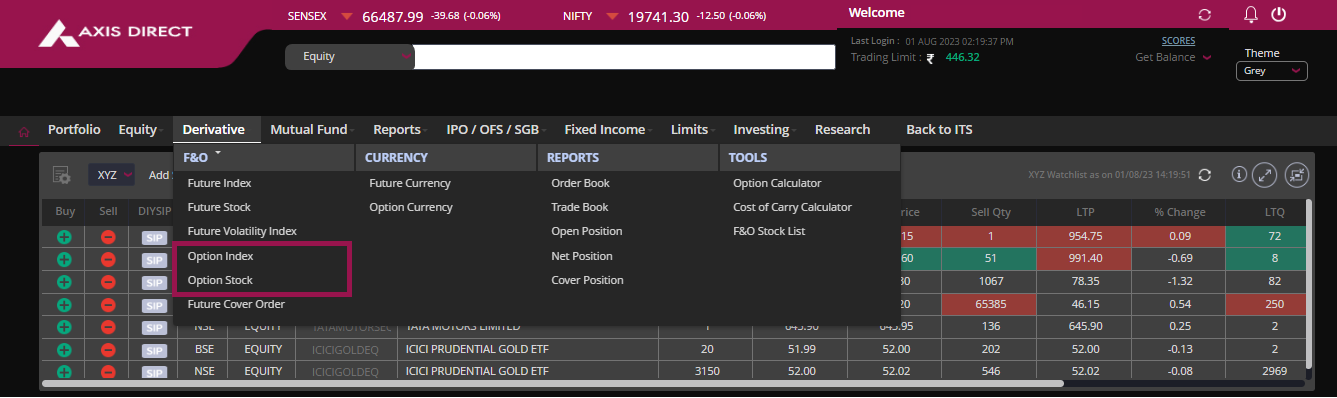Open Order Book report

pos(580,184)
